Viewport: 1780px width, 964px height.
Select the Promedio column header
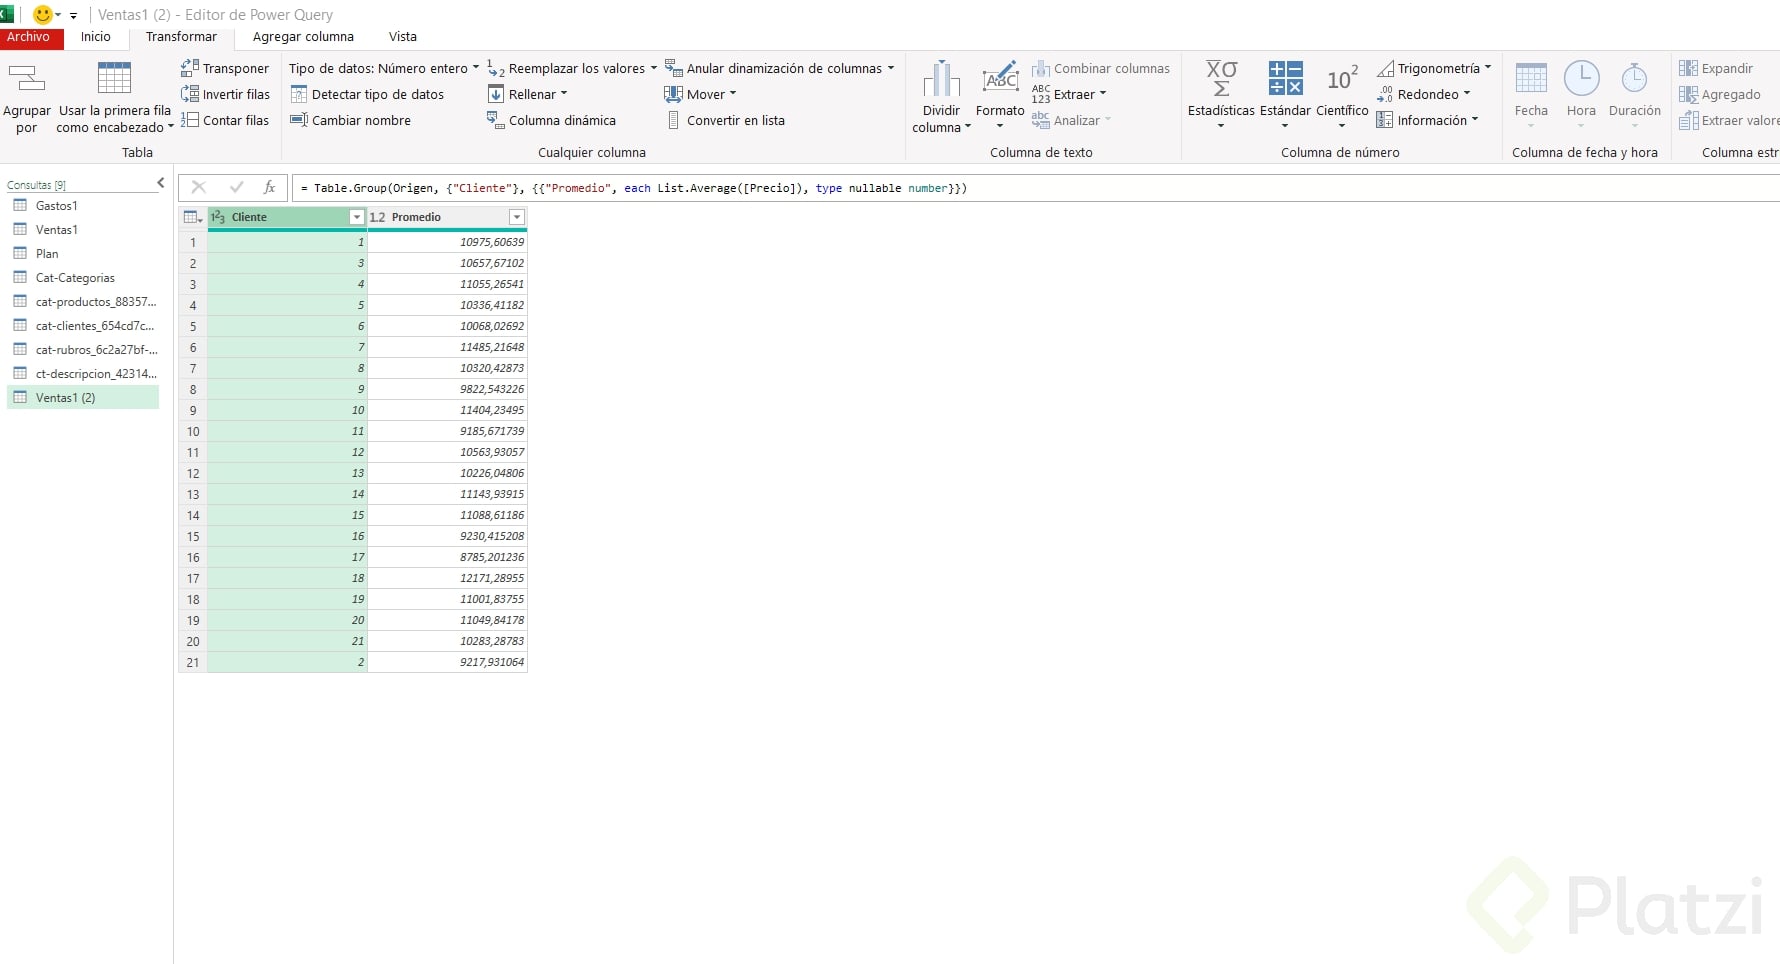pyautogui.click(x=447, y=217)
